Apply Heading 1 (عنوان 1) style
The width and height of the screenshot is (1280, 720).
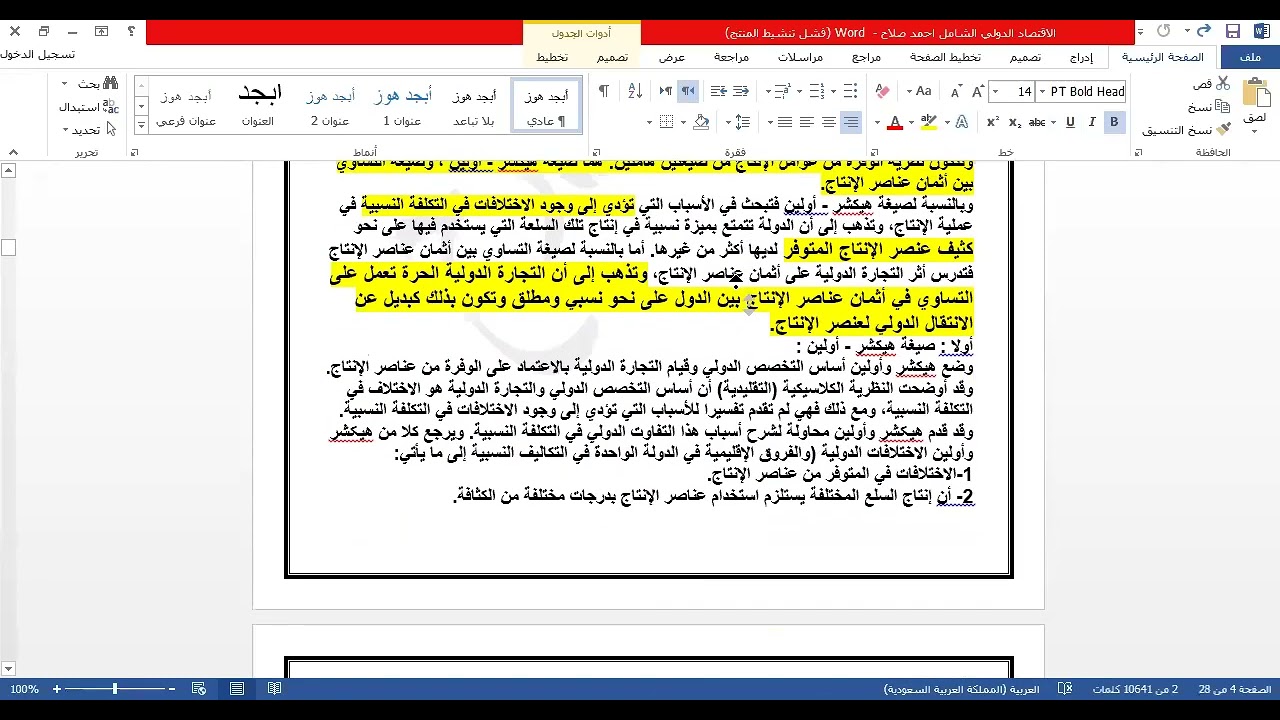pyautogui.click(x=402, y=107)
